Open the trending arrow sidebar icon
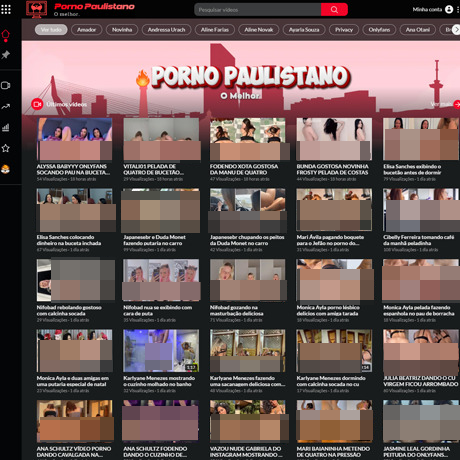Viewport: 460px width, 460px height. (6, 106)
